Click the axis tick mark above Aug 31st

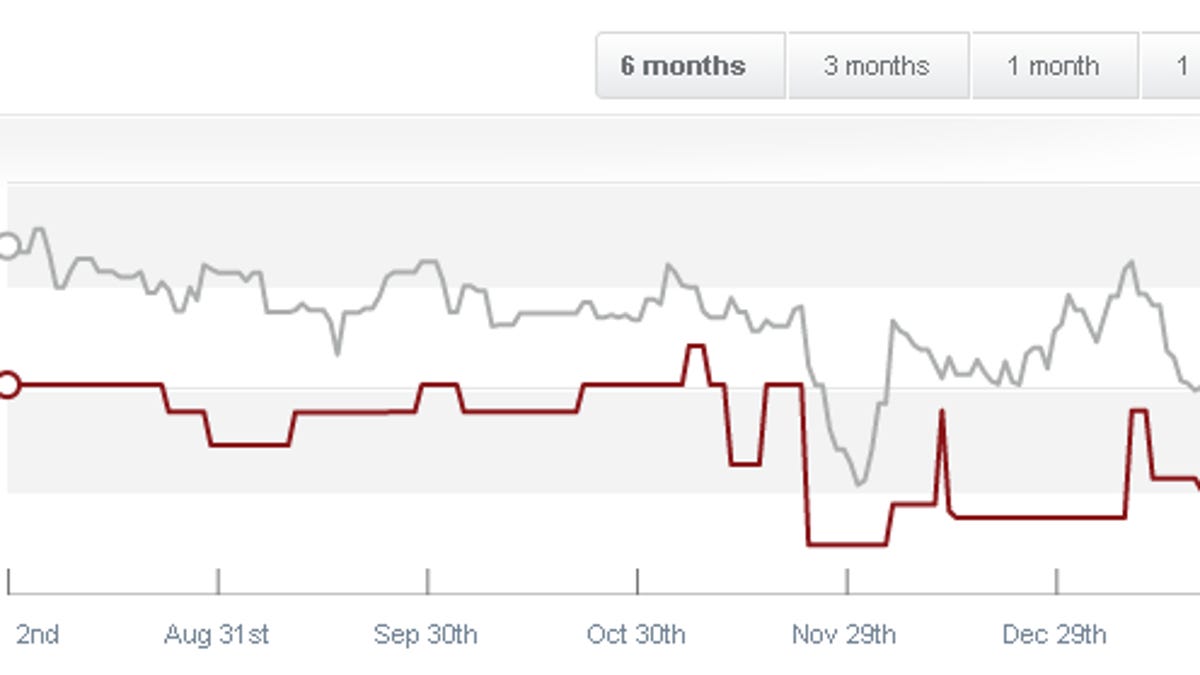(x=218, y=581)
